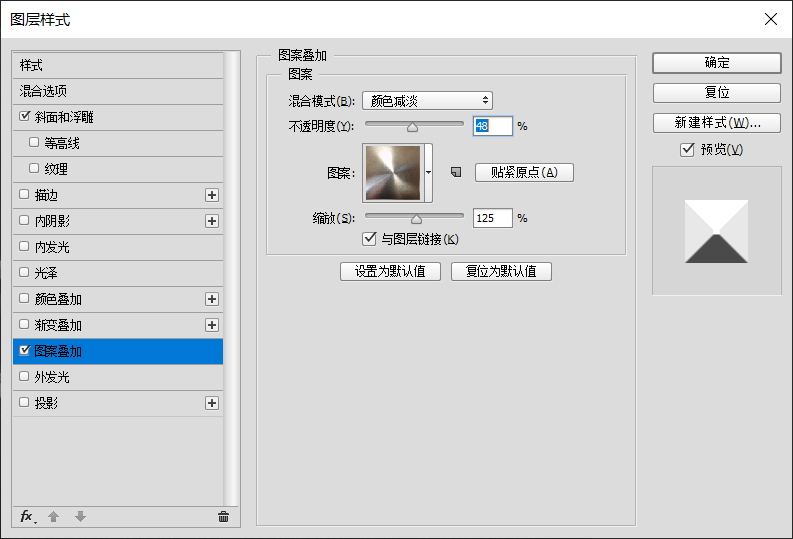Image resolution: width=793 pixels, height=539 pixels.
Task: Click the 贴紧原点 button
Action: click(x=524, y=172)
